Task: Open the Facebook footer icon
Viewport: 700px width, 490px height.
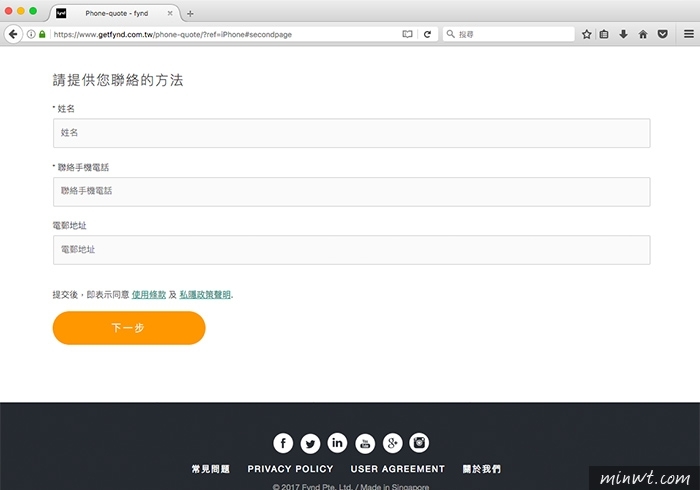Action: point(283,443)
